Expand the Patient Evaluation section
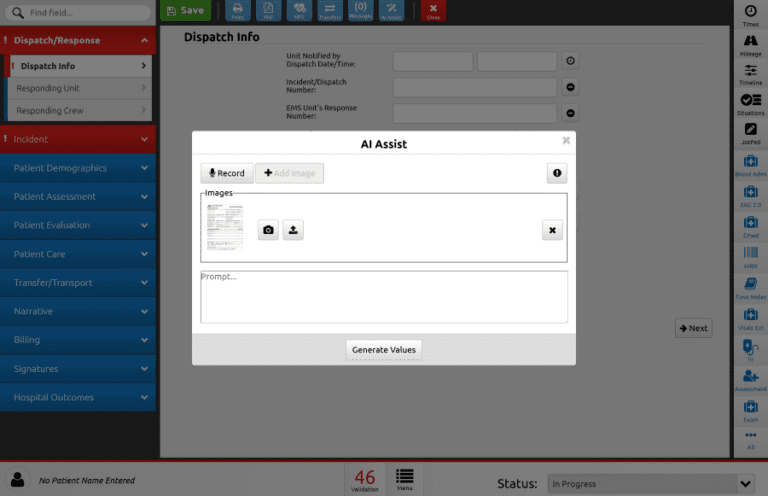Viewport: 768px width, 496px height. [78, 225]
